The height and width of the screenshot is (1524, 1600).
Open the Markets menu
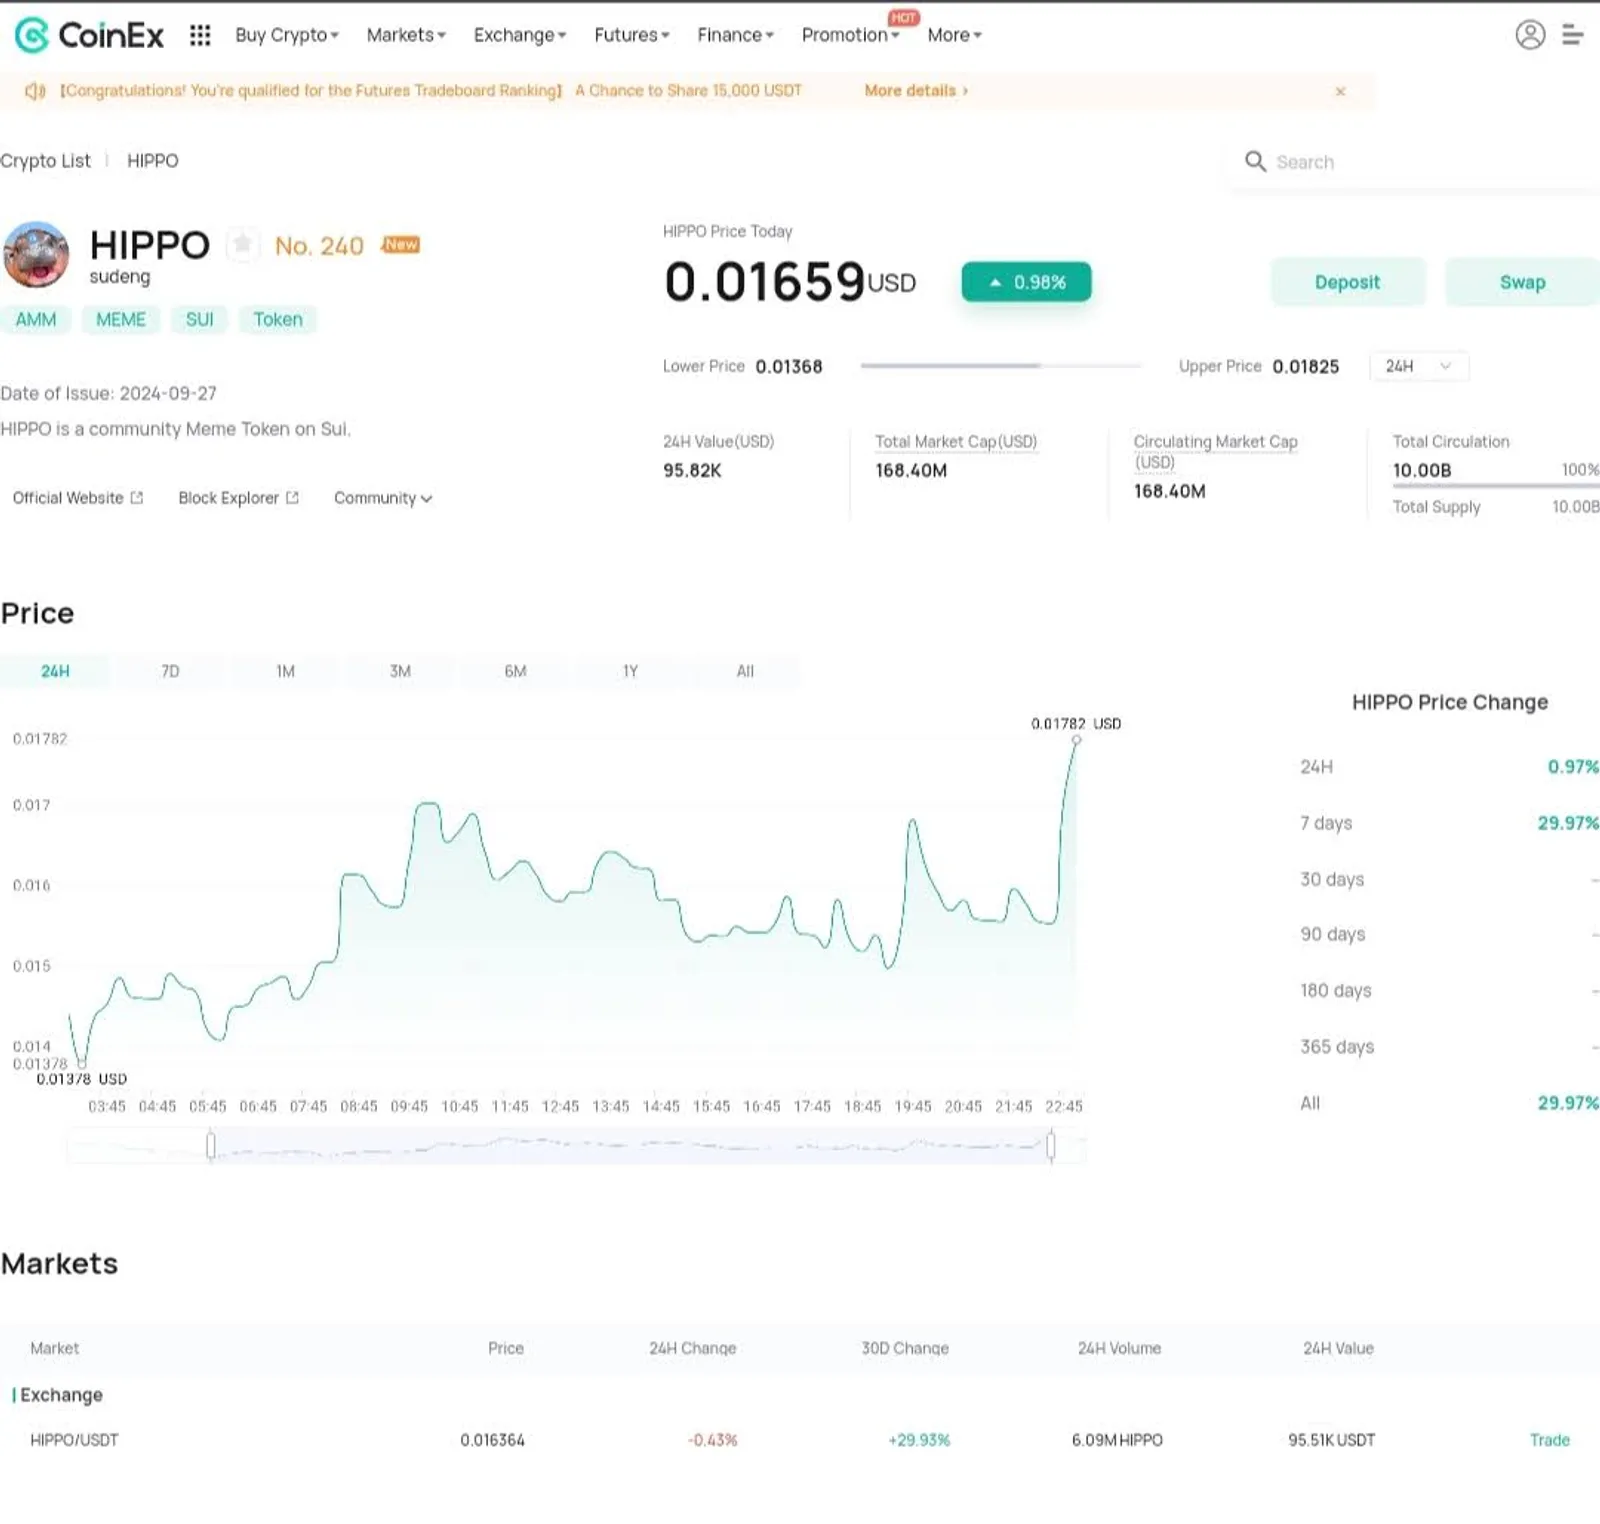(406, 35)
